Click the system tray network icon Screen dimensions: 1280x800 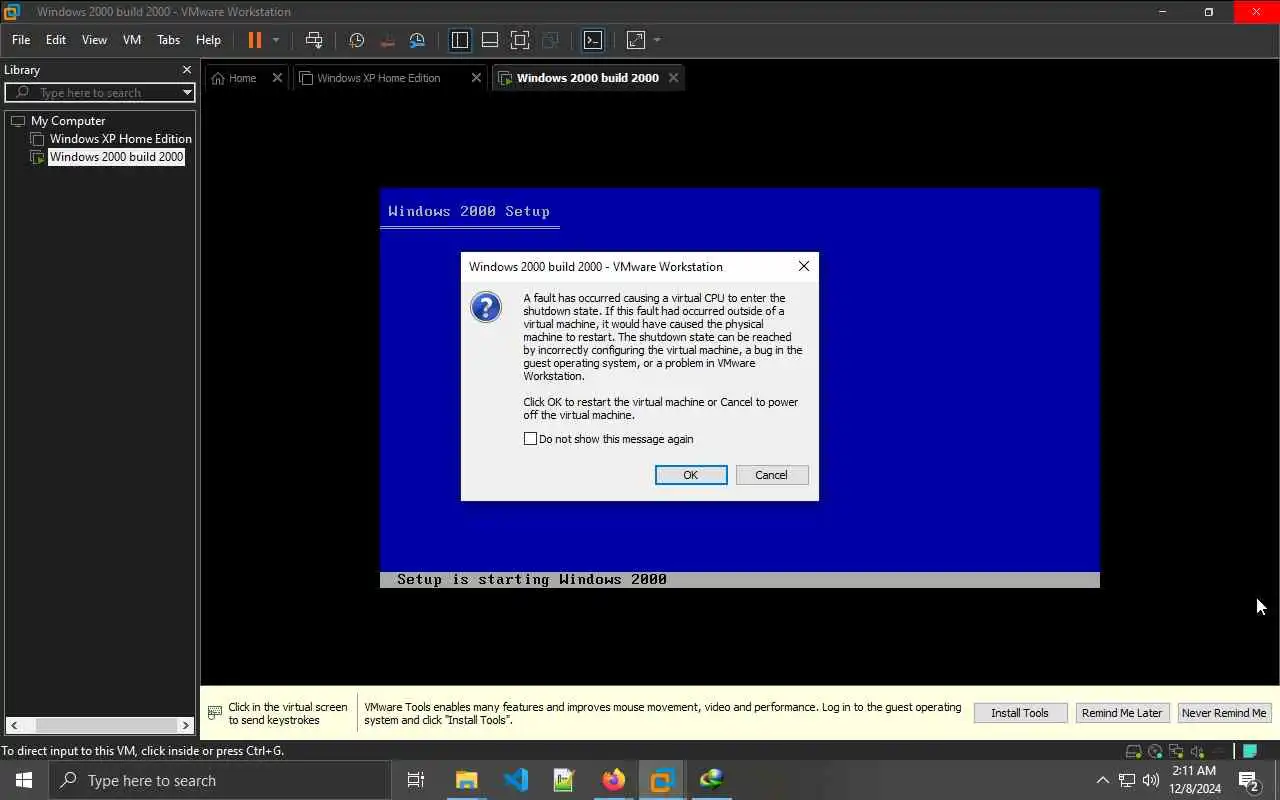pyautogui.click(x=1127, y=780)
